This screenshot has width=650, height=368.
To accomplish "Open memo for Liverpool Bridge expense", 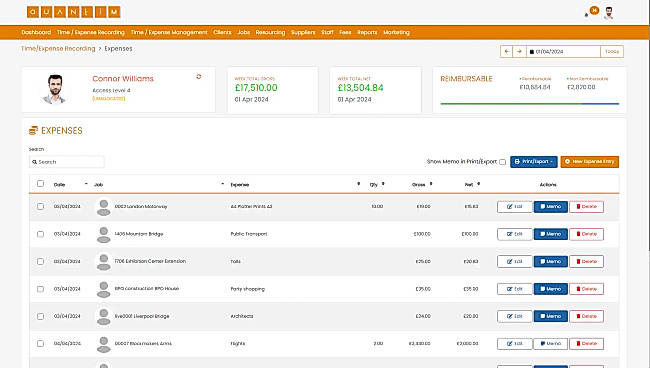I will click(x=551, y=316).
